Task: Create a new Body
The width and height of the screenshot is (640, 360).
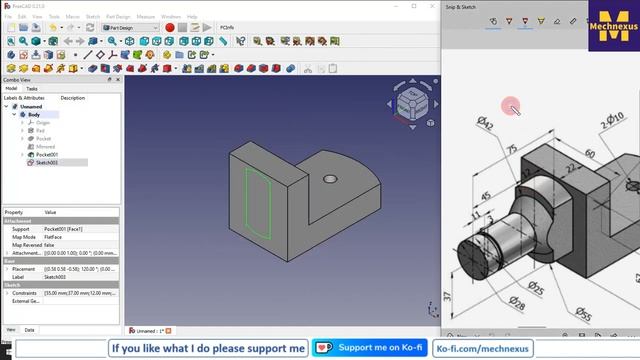Action: [x=11, y=55]
